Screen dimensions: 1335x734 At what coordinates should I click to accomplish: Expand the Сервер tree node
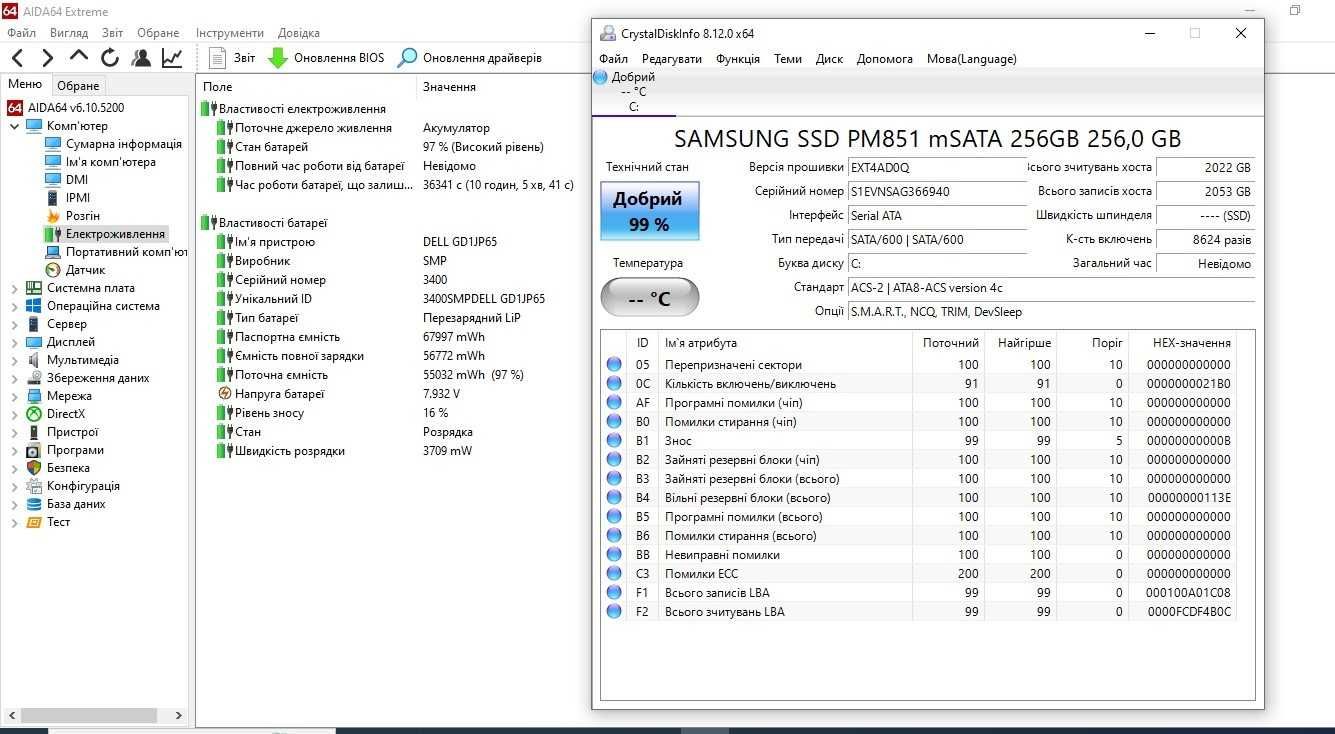[x=15, y=324]
